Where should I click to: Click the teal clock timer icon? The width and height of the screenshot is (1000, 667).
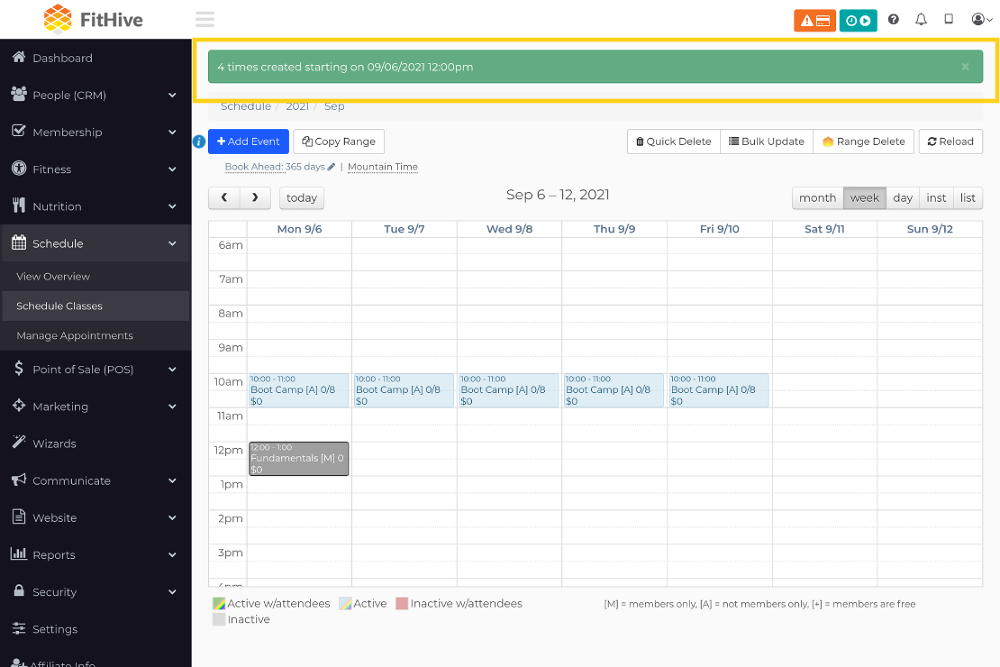point(858,20)
